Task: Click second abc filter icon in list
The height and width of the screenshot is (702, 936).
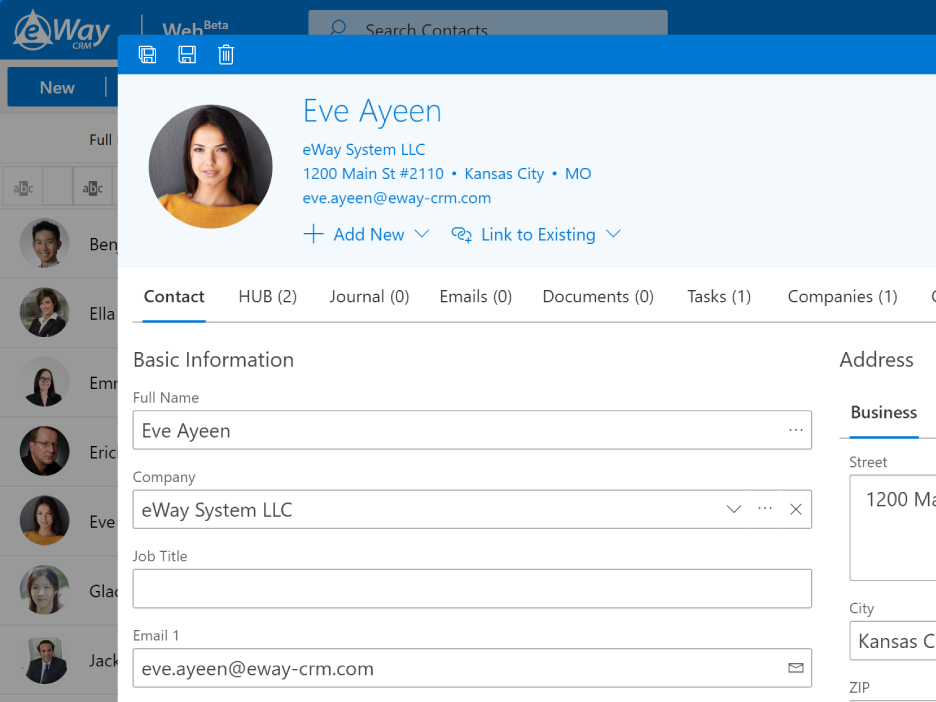Action: coord(93,188)
